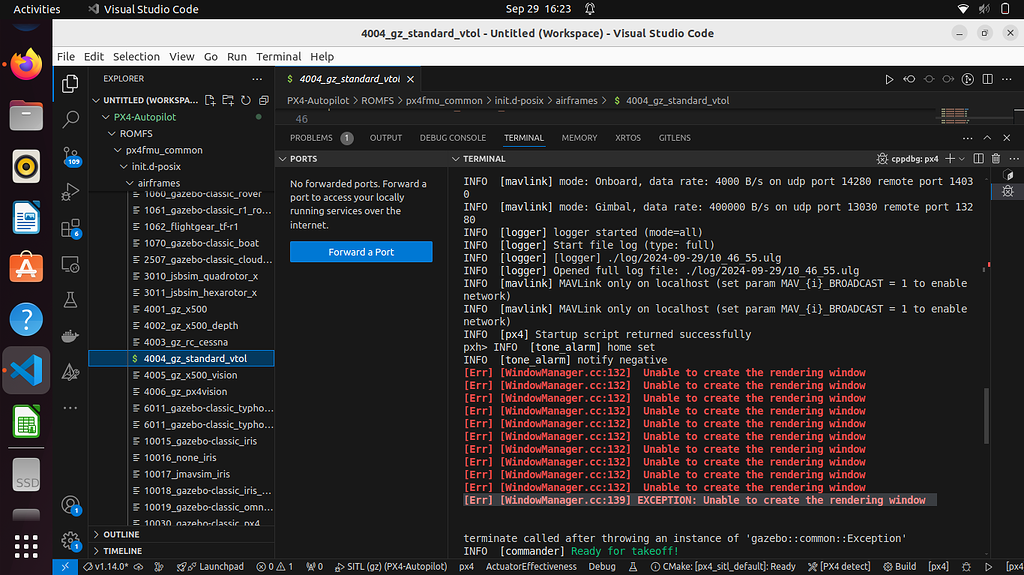Click the editor minimap preview
This screenshot has height=575, width=1024.
tap(954, 116)
